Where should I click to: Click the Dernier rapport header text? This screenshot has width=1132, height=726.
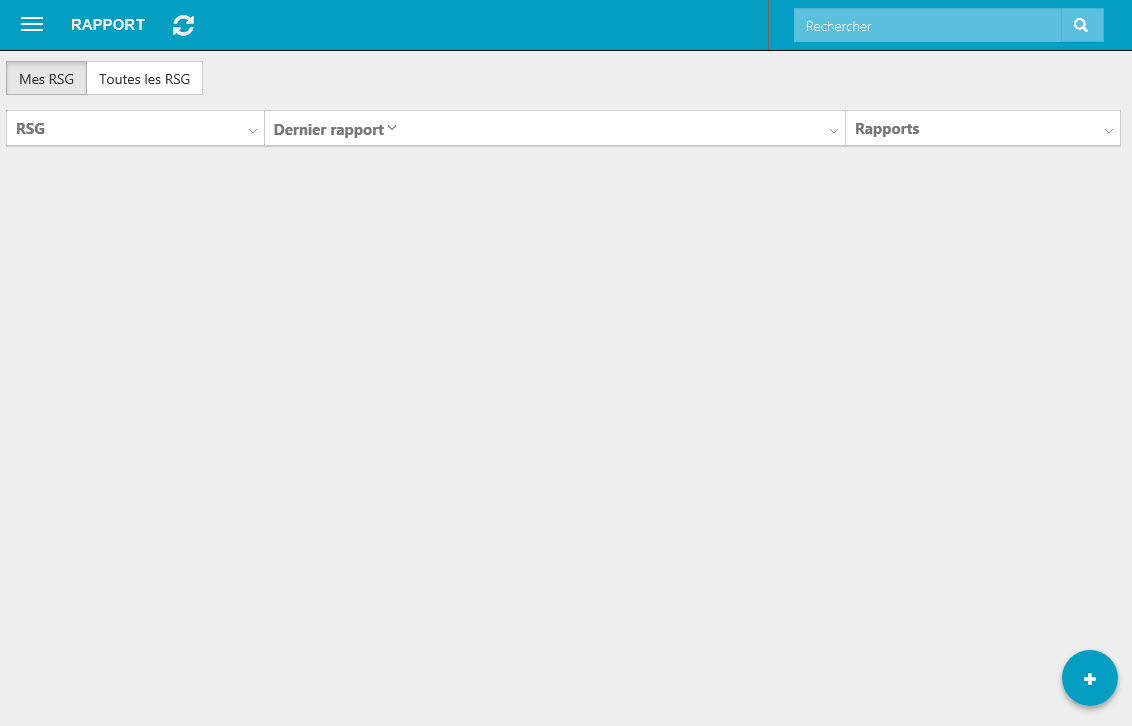pos(328,130)
